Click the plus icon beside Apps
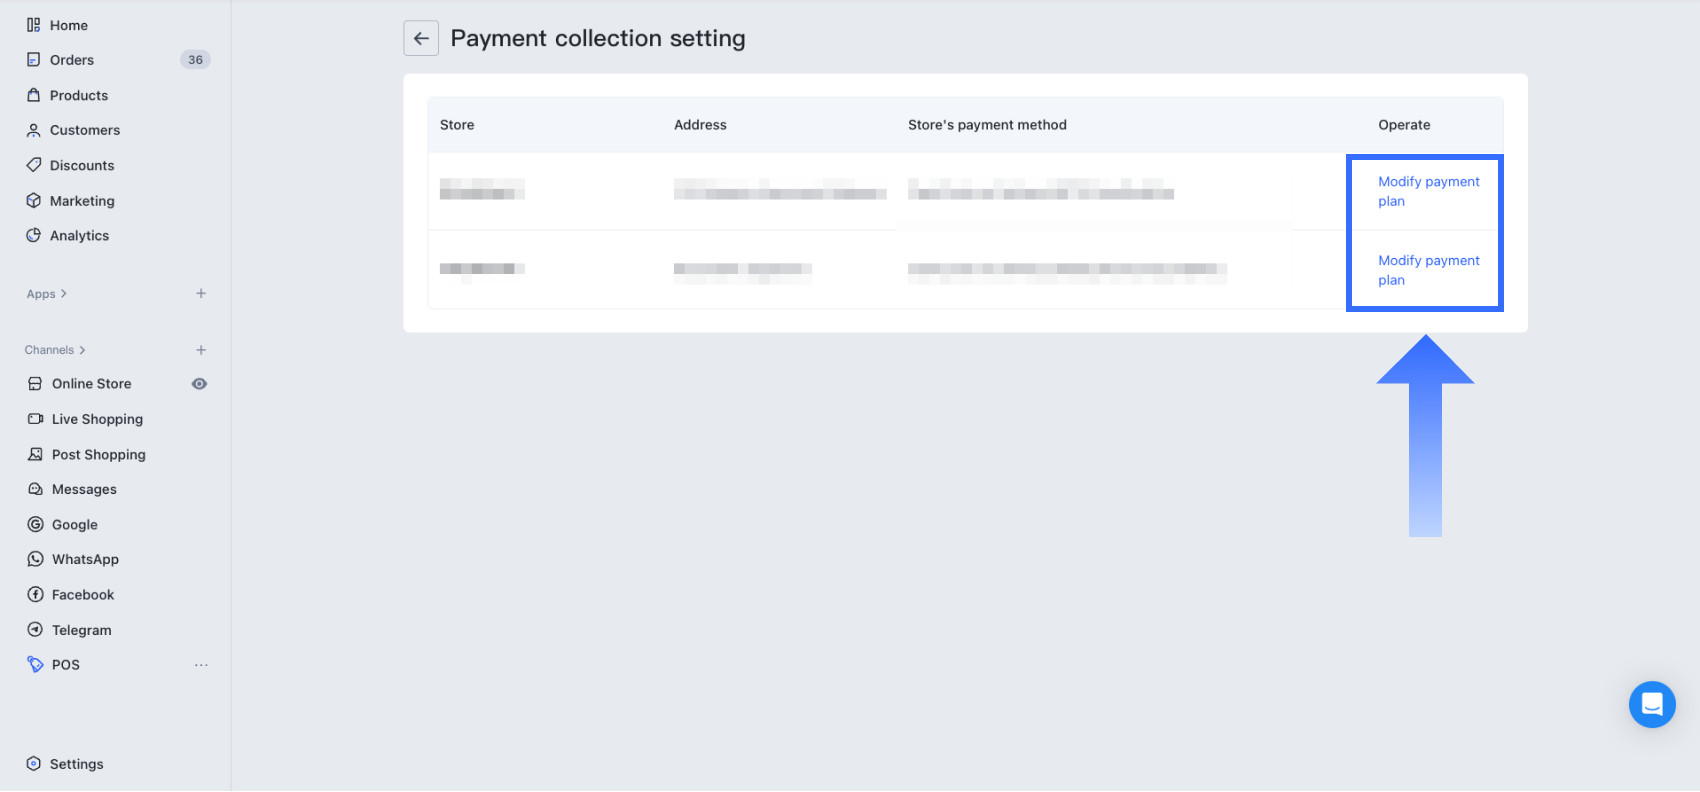 click(201, 294)
